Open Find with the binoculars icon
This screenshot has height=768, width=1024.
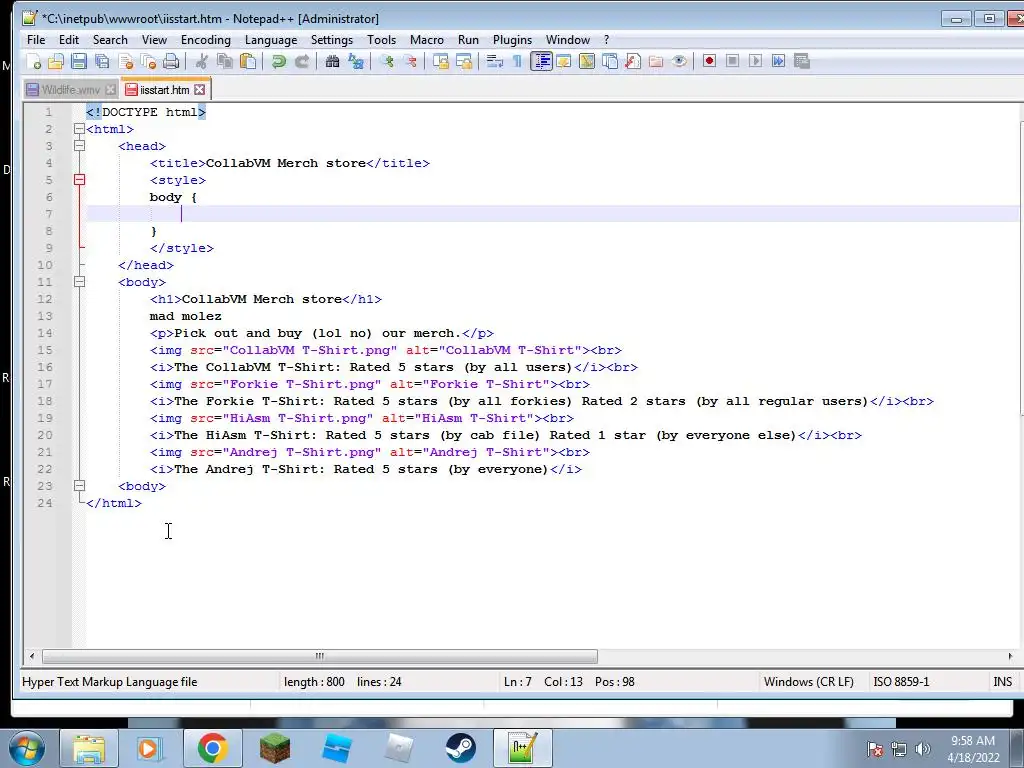pos(332,61)
